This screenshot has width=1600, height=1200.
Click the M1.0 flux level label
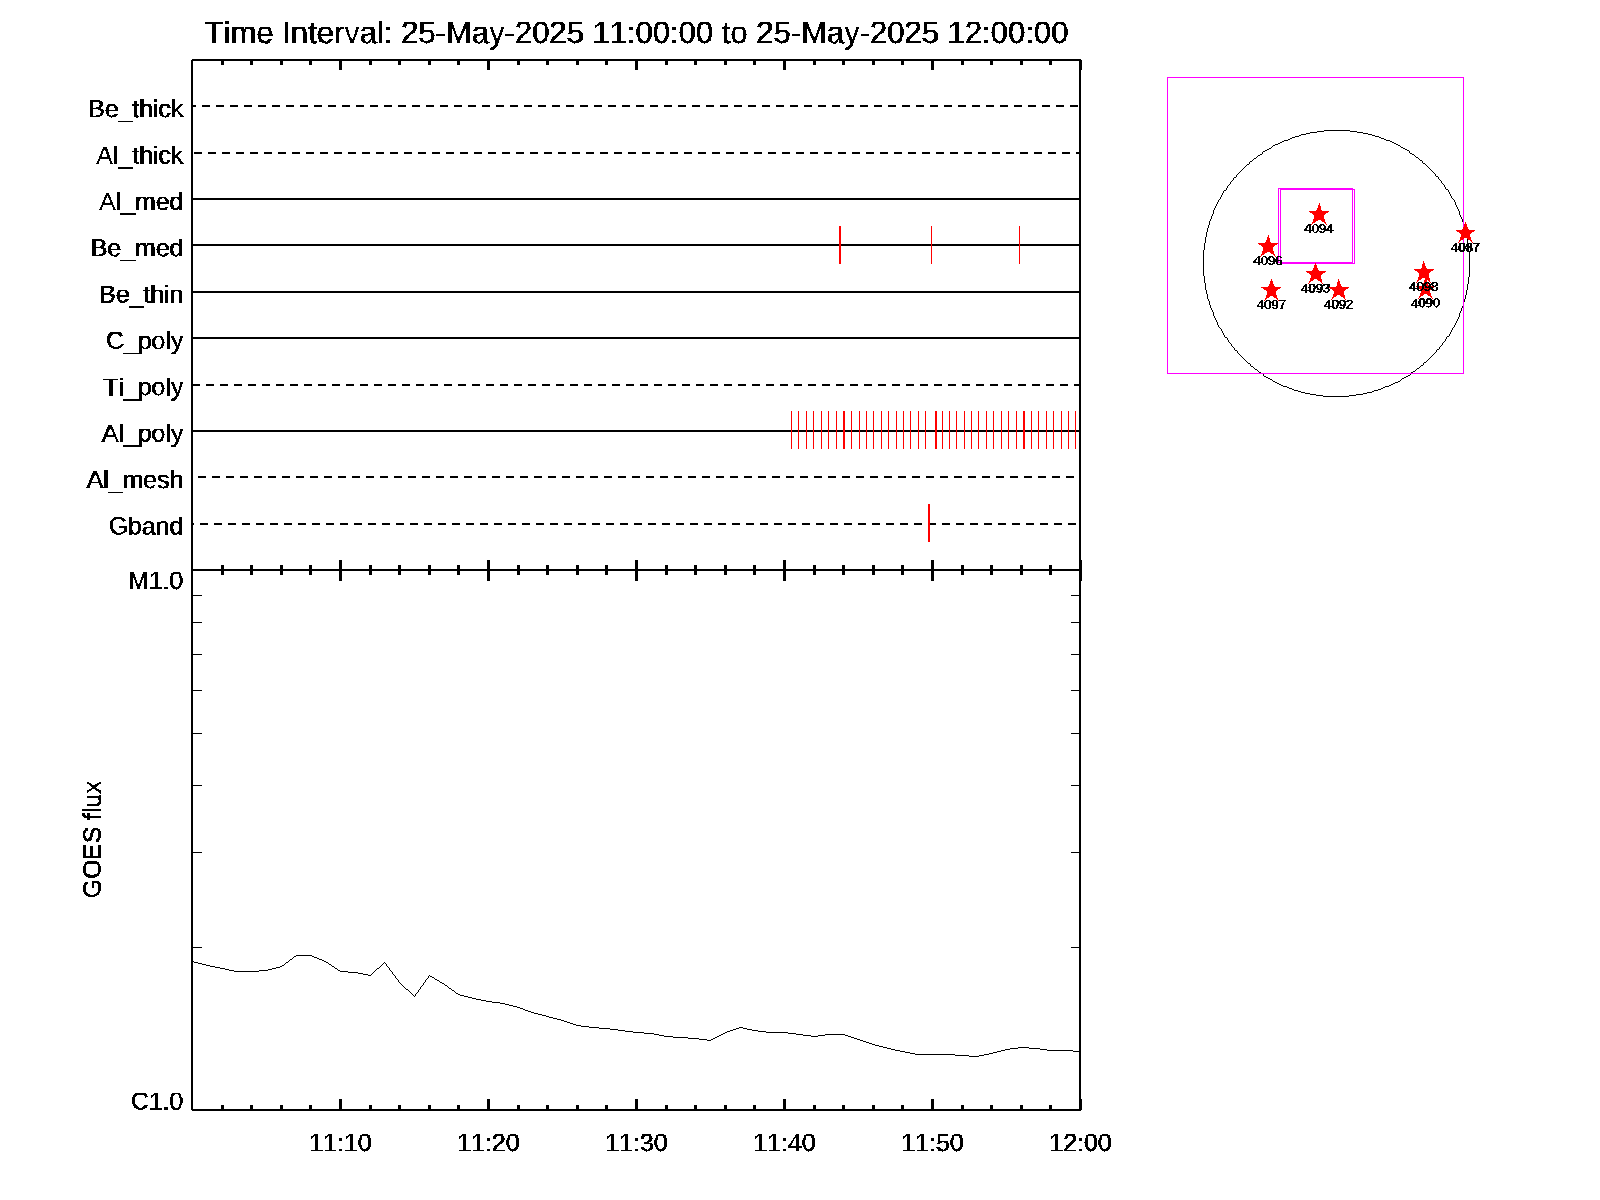pos(156,581)
